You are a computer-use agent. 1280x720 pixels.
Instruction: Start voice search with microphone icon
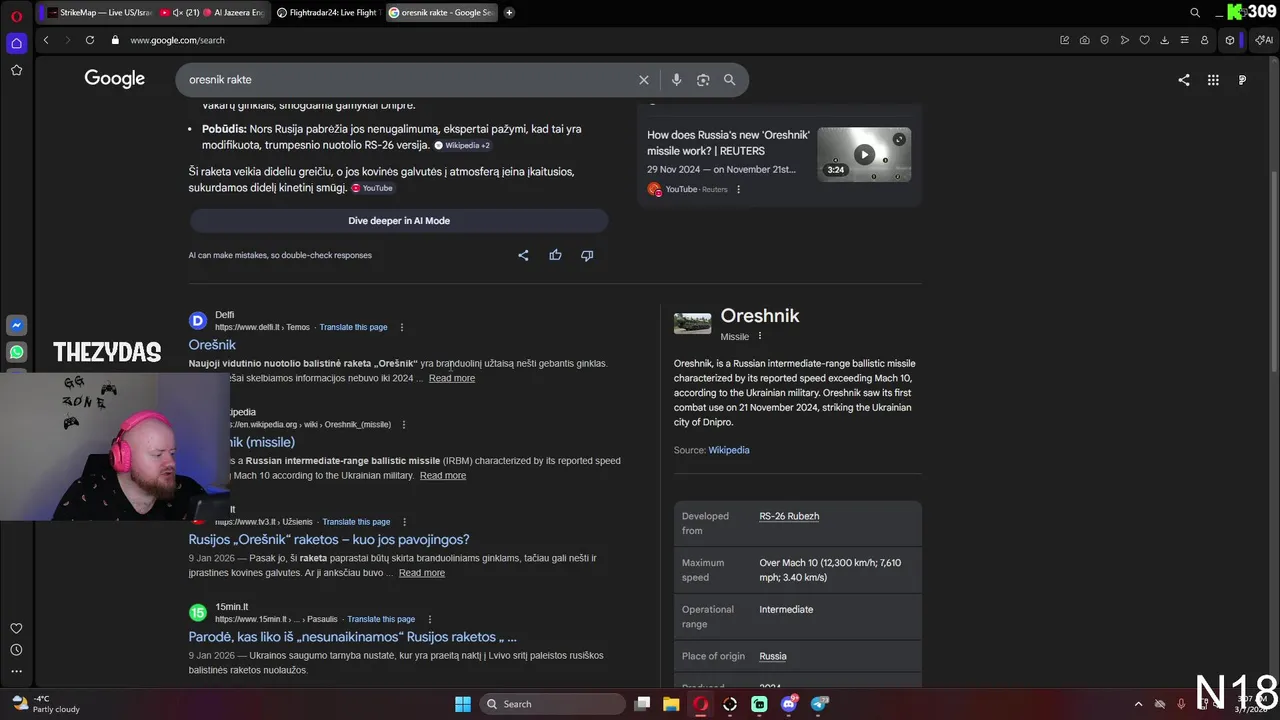point(676,80)
